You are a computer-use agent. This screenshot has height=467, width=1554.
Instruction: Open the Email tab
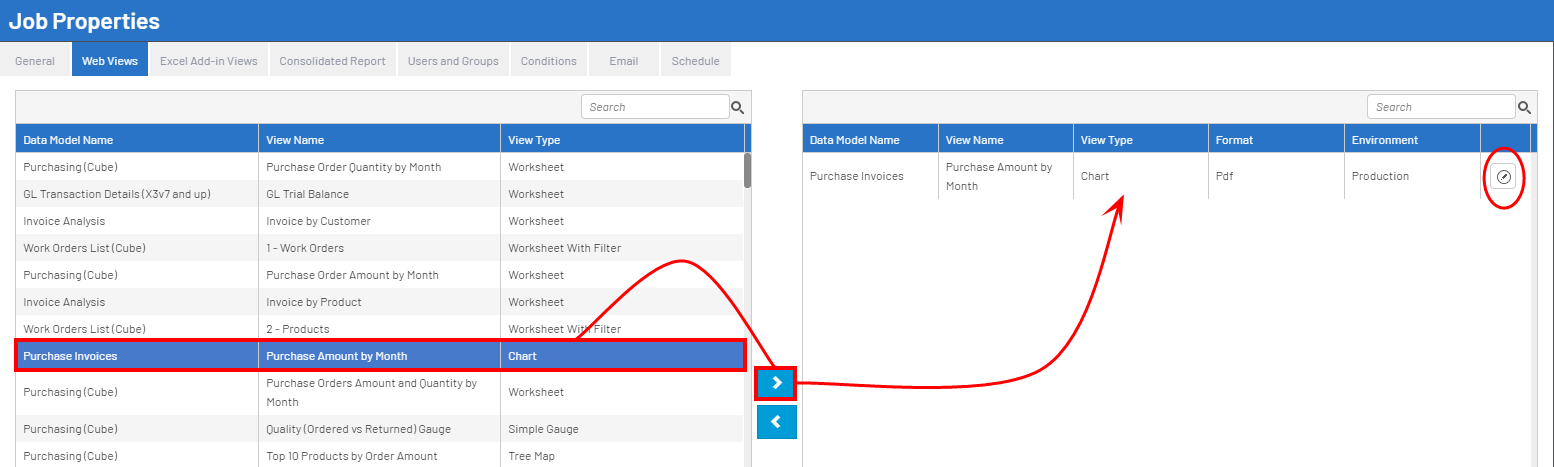pyautogui.click(x=623, y=61)
